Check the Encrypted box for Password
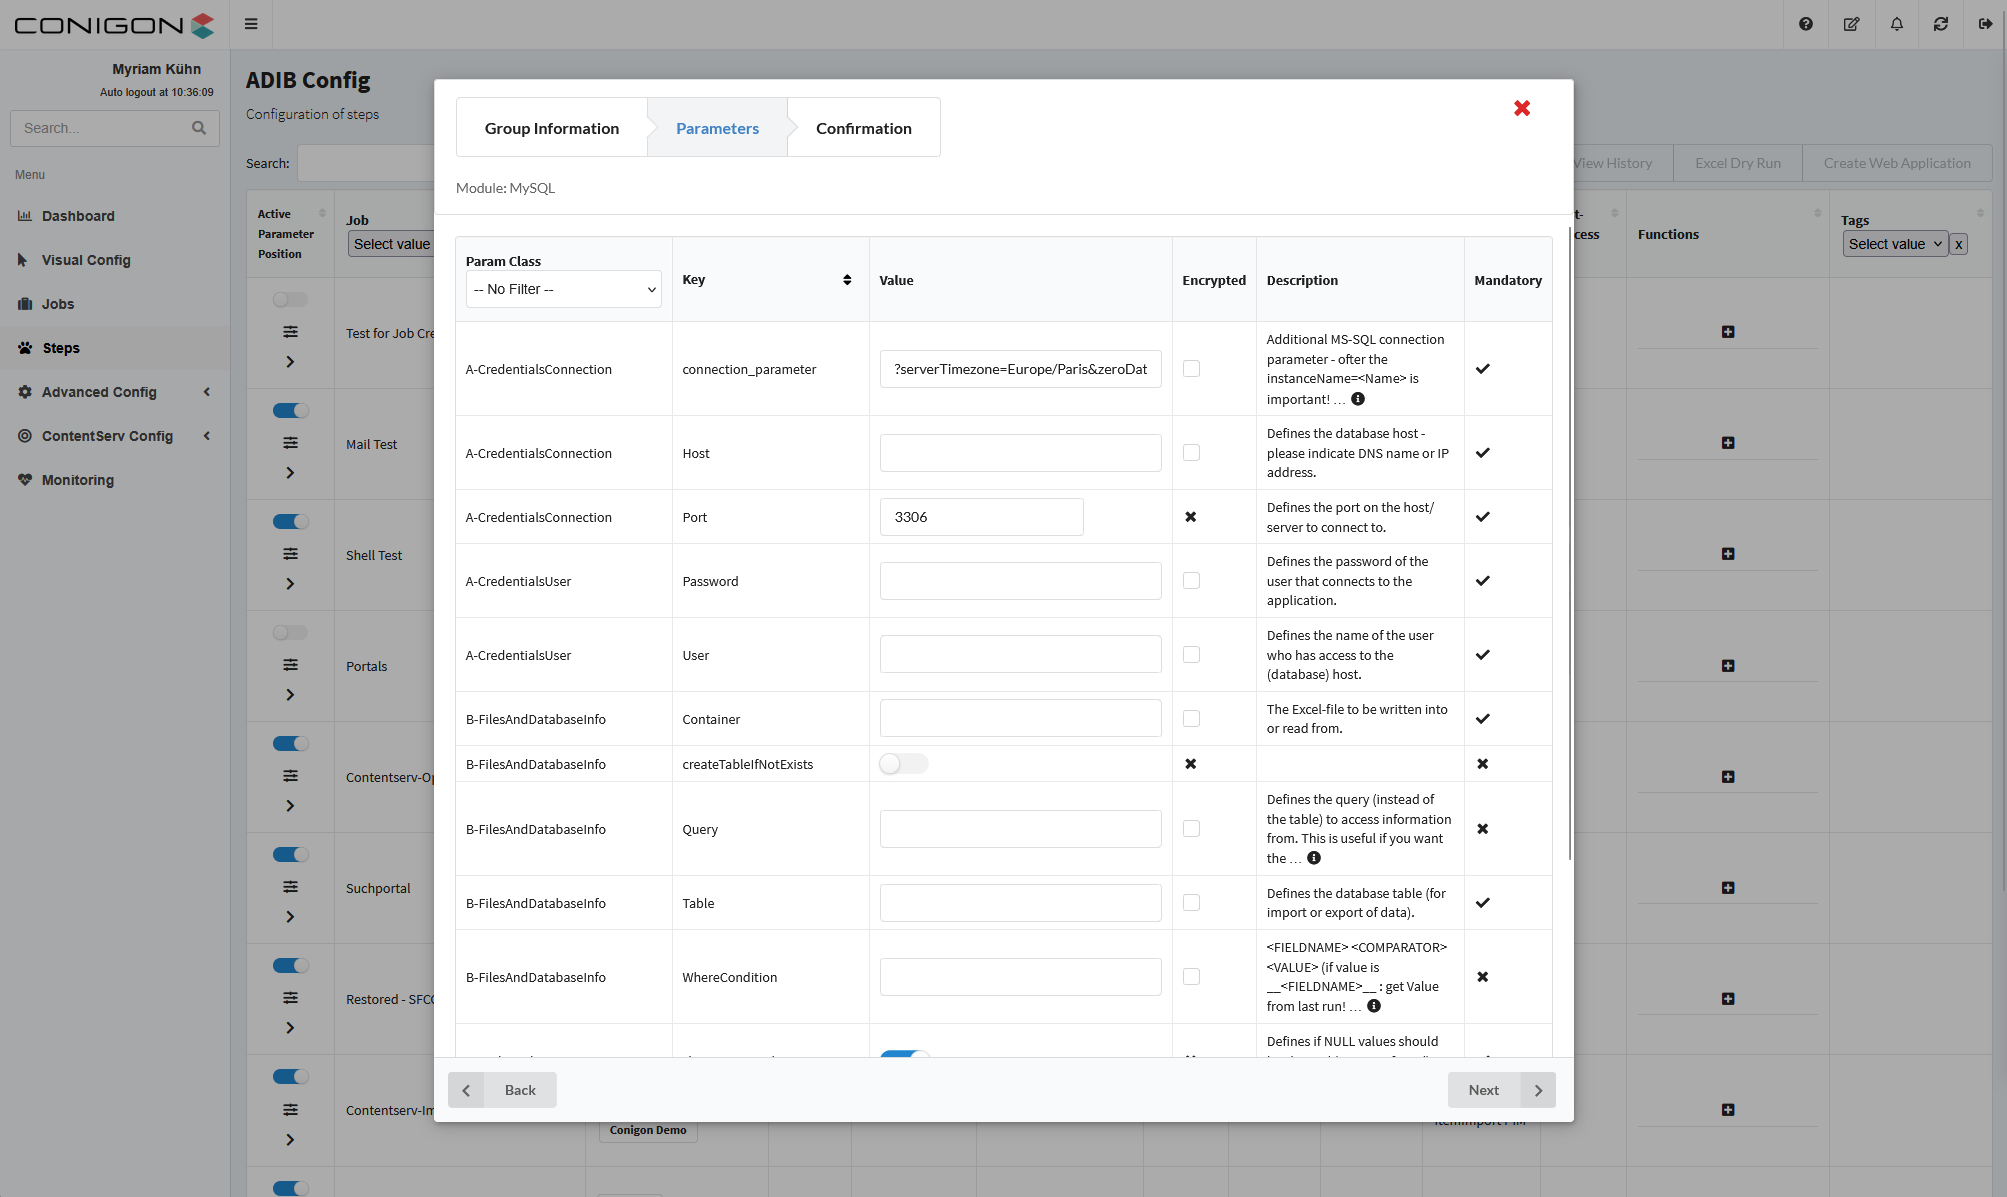Viewport: 2007px width, 1197px height. pos(1190,581)
